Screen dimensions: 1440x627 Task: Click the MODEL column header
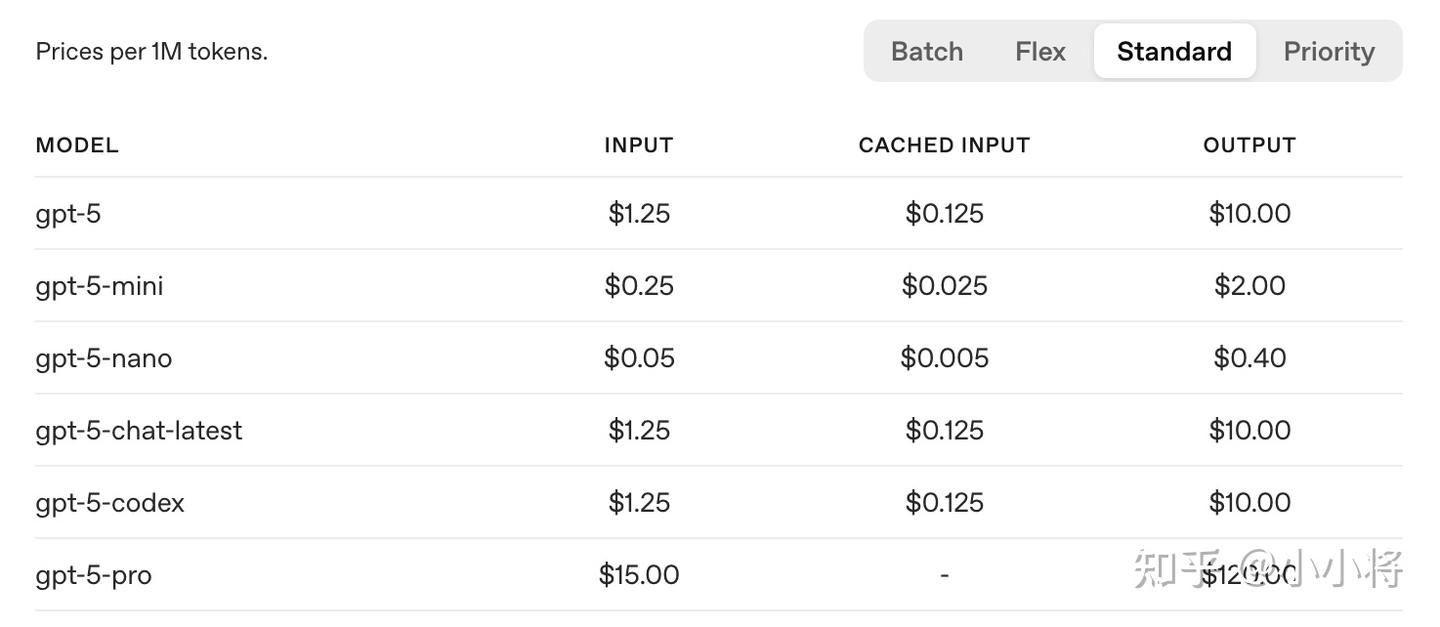click(77, 145)
